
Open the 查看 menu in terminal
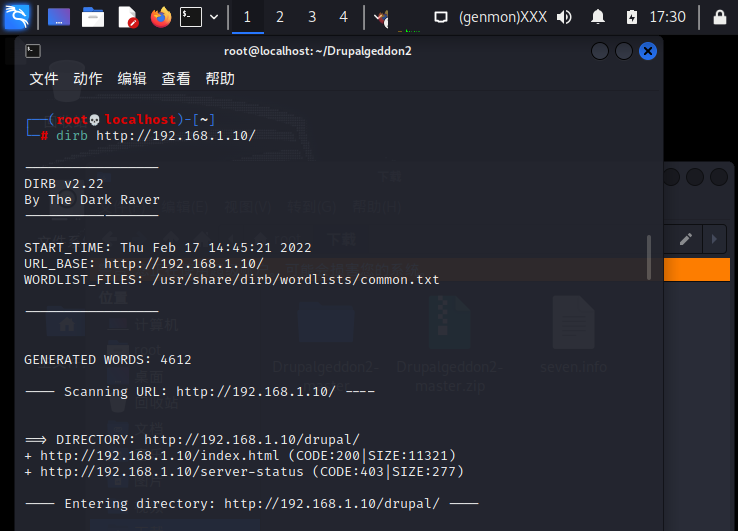click(176, 79)
